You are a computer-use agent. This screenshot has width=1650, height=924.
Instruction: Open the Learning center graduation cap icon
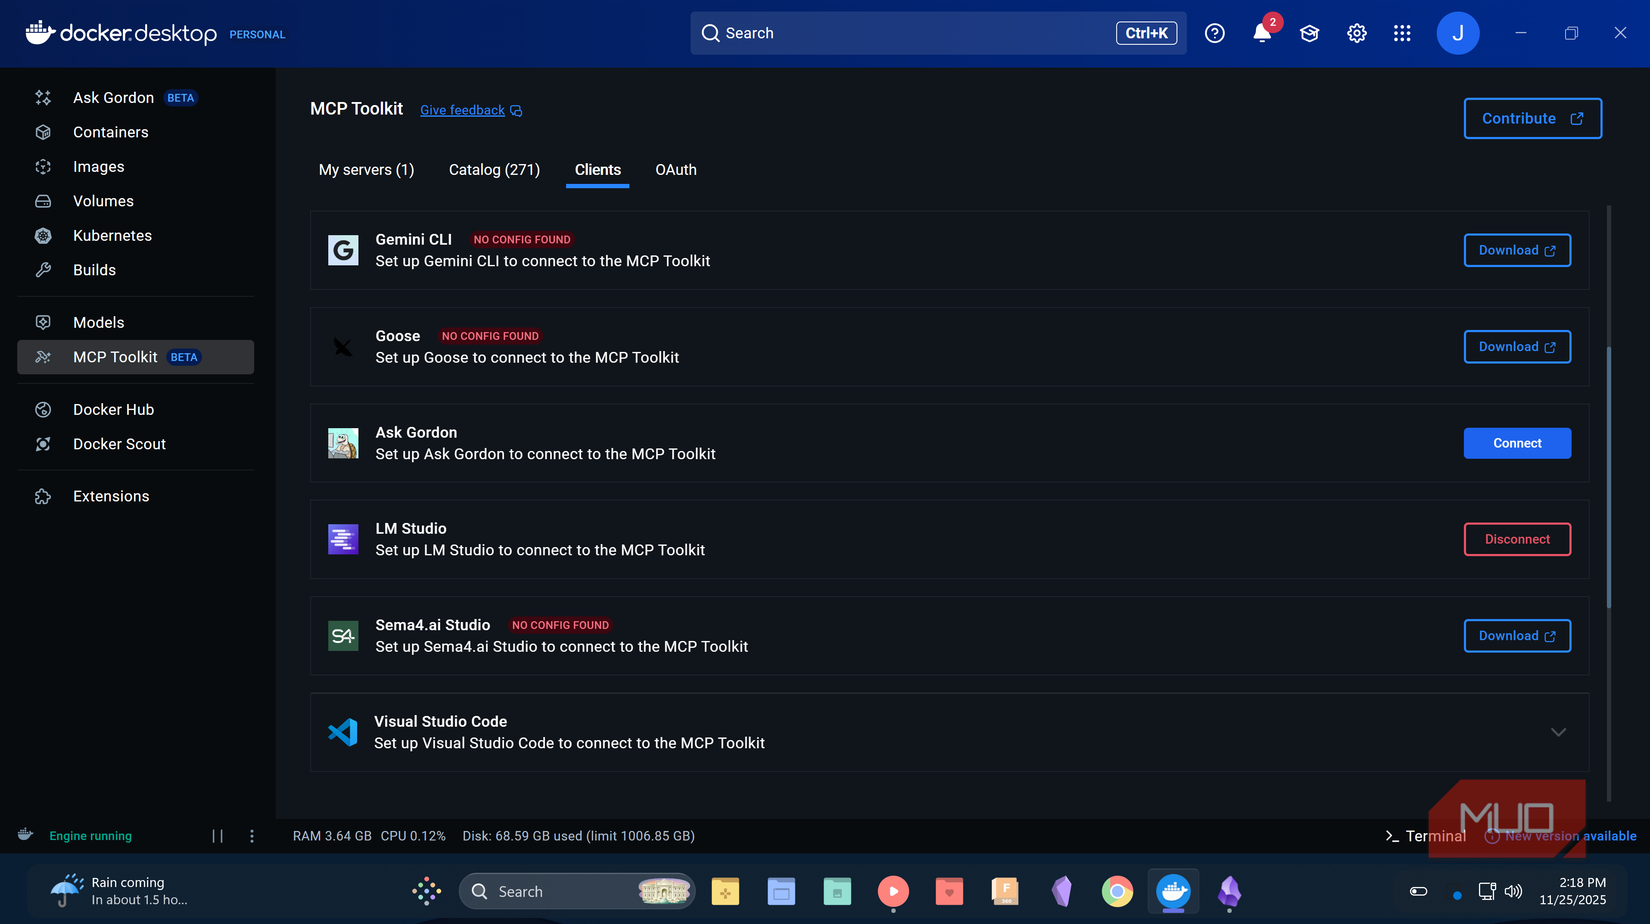pyautogui.click(x=1309, y=34)
